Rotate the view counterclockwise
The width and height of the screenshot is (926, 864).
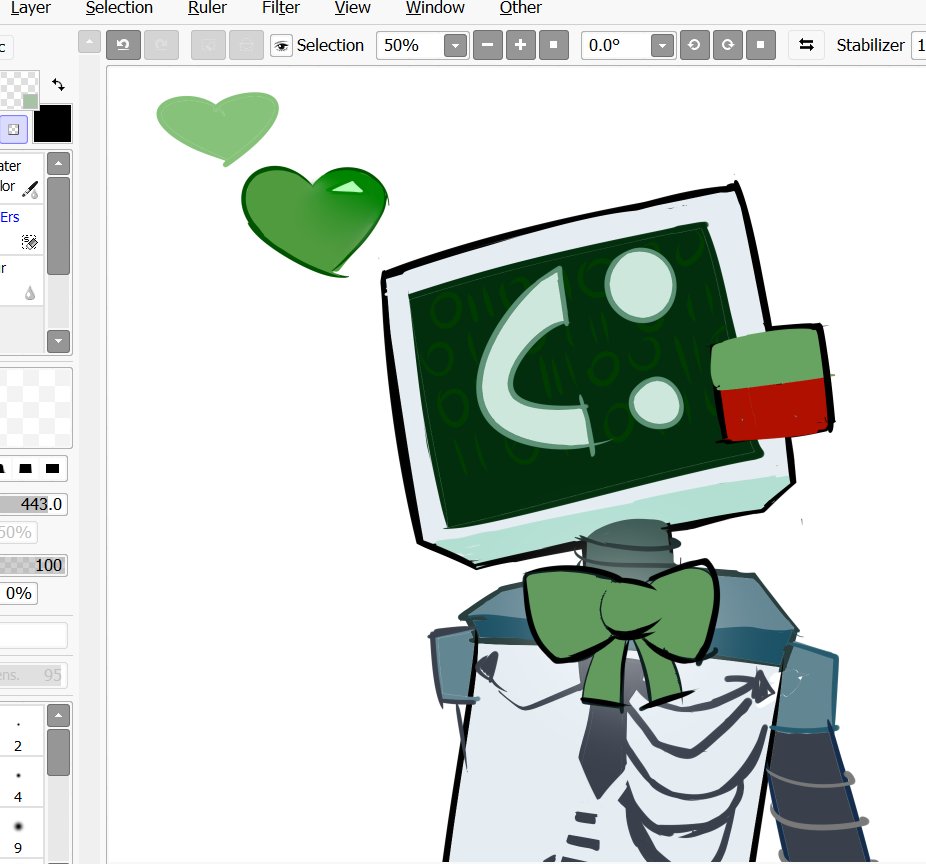tap(694, 45)
